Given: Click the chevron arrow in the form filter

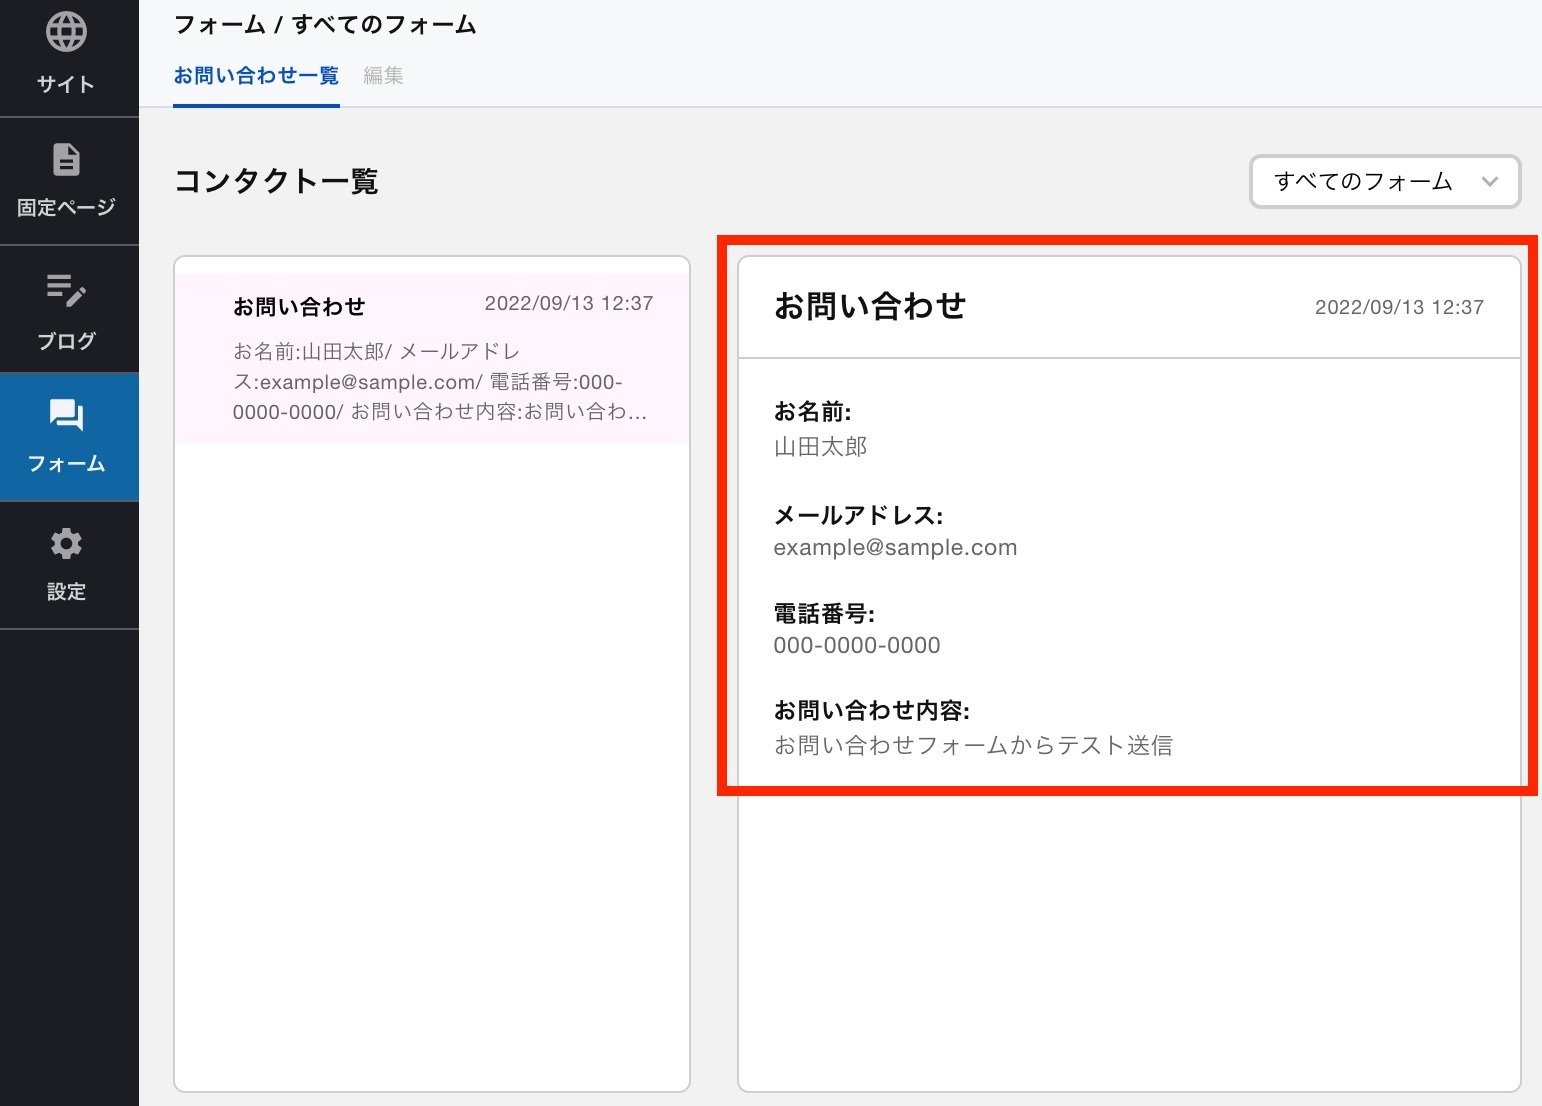Looking at the screenshot, I should point(1490,182).
